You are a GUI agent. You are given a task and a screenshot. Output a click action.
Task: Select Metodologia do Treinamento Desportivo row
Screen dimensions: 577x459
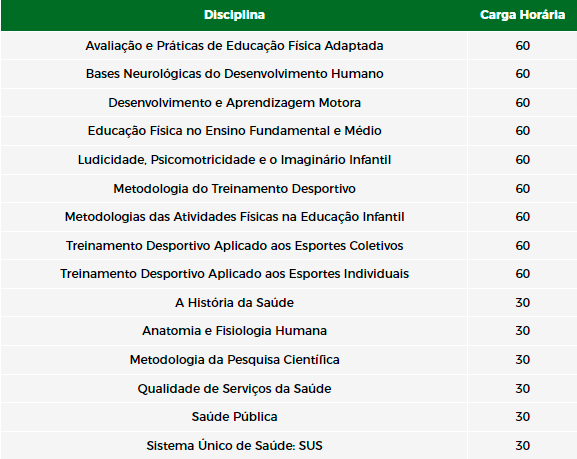(x=288, y=188)
